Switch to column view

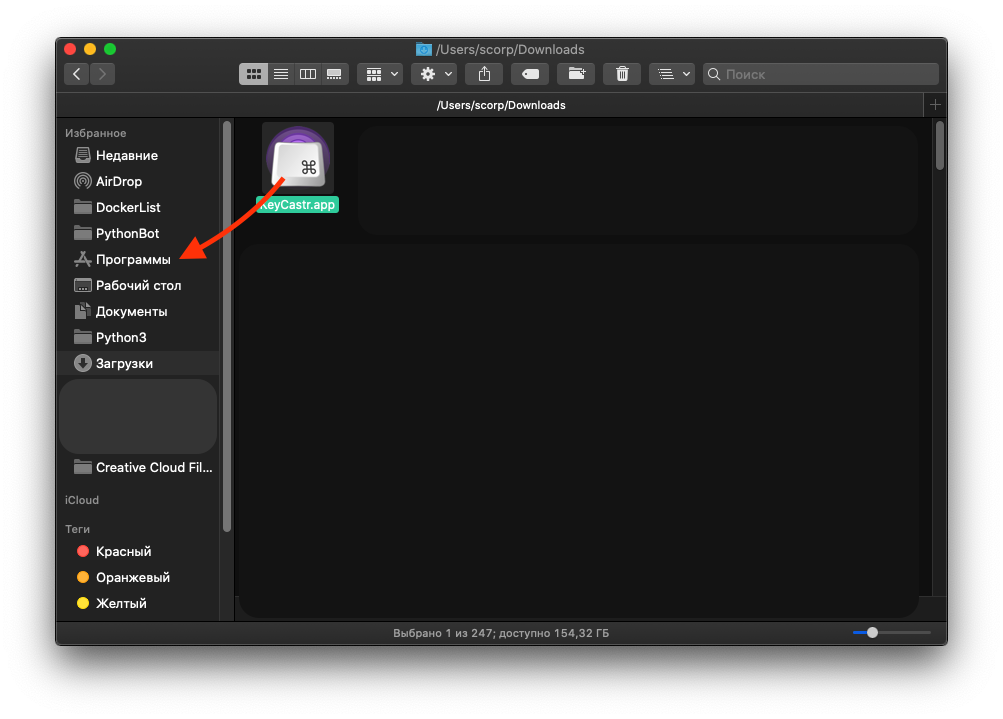pyautogui.click(x=308, y=74)
